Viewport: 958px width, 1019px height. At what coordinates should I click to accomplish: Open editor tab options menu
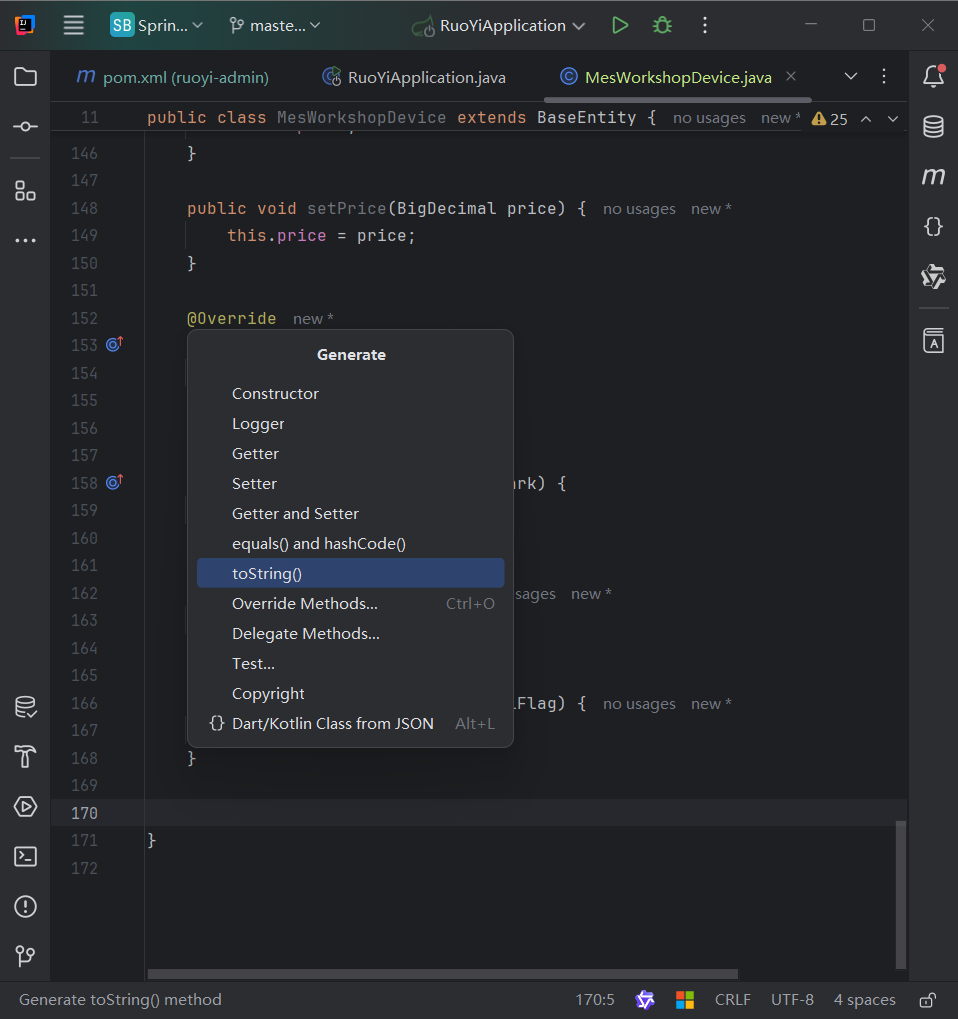pyautogui.click(x=884, y=76)
